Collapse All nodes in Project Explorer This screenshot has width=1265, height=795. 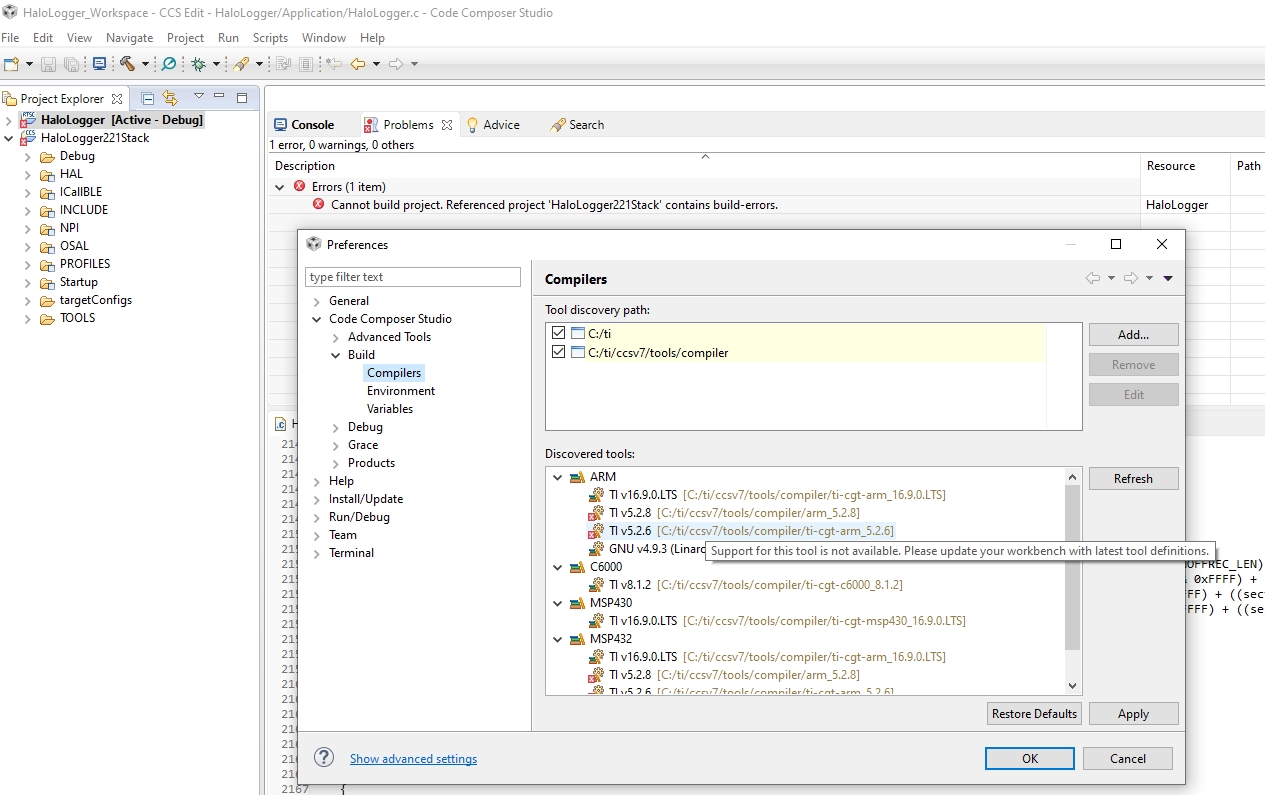147,97
